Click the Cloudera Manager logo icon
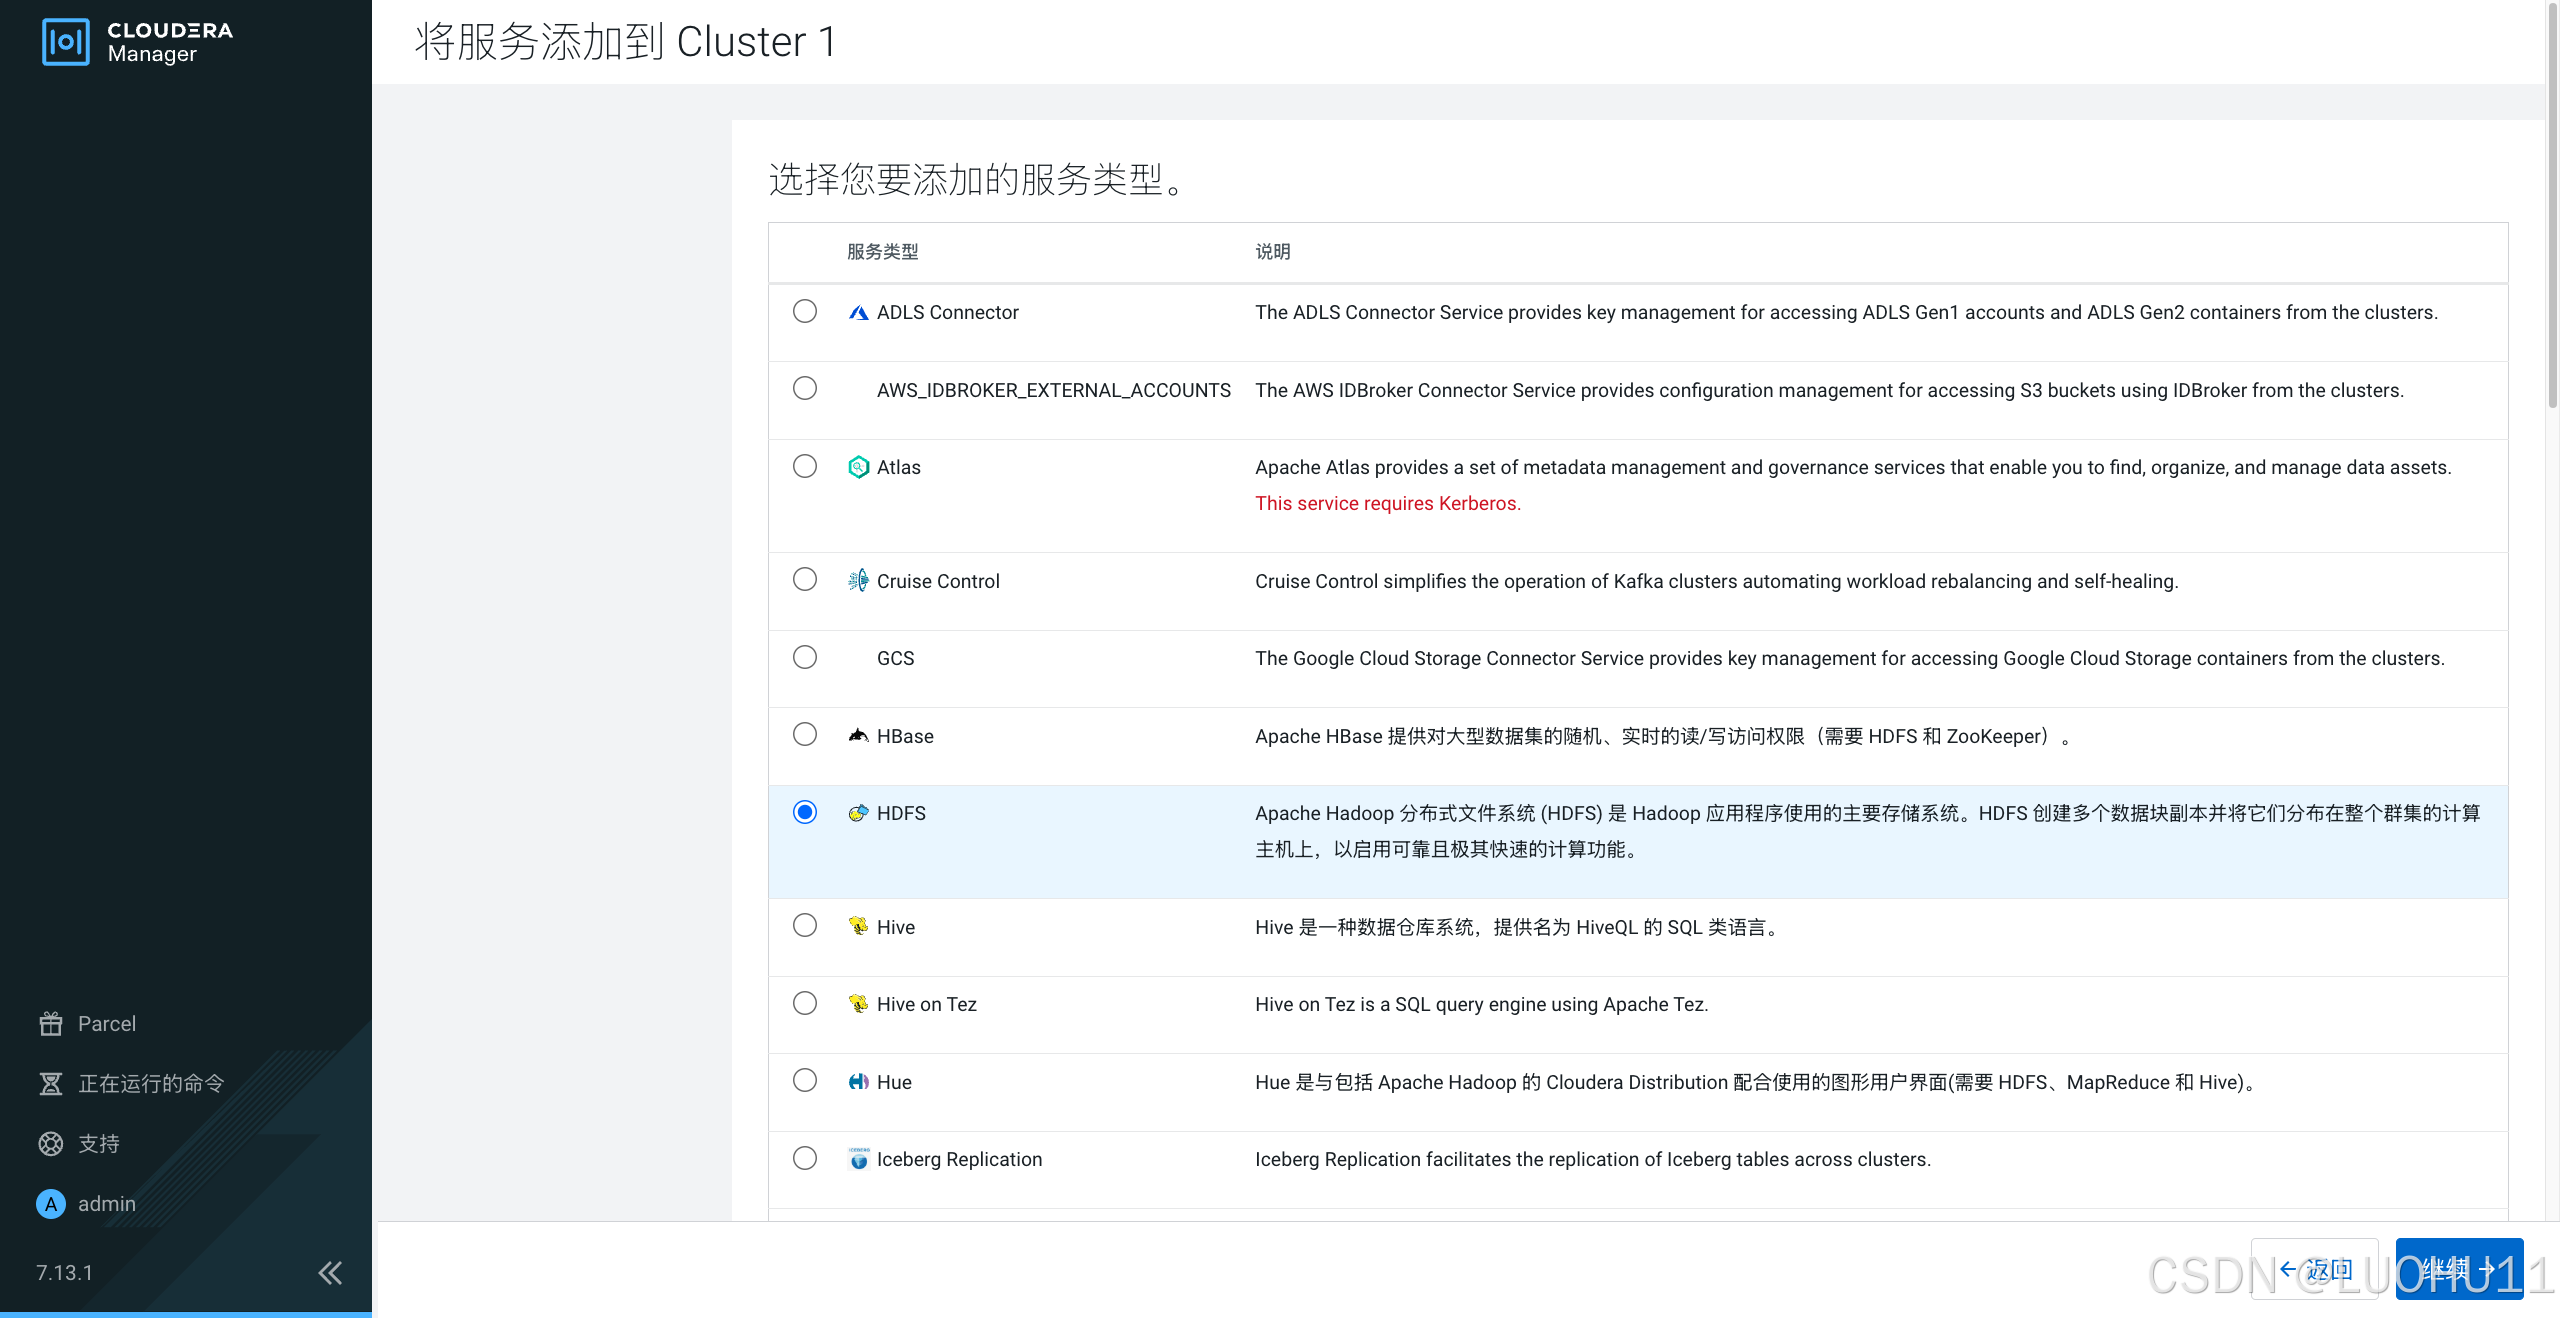This screenshot has width=2560, height=1318. point(66,42)
